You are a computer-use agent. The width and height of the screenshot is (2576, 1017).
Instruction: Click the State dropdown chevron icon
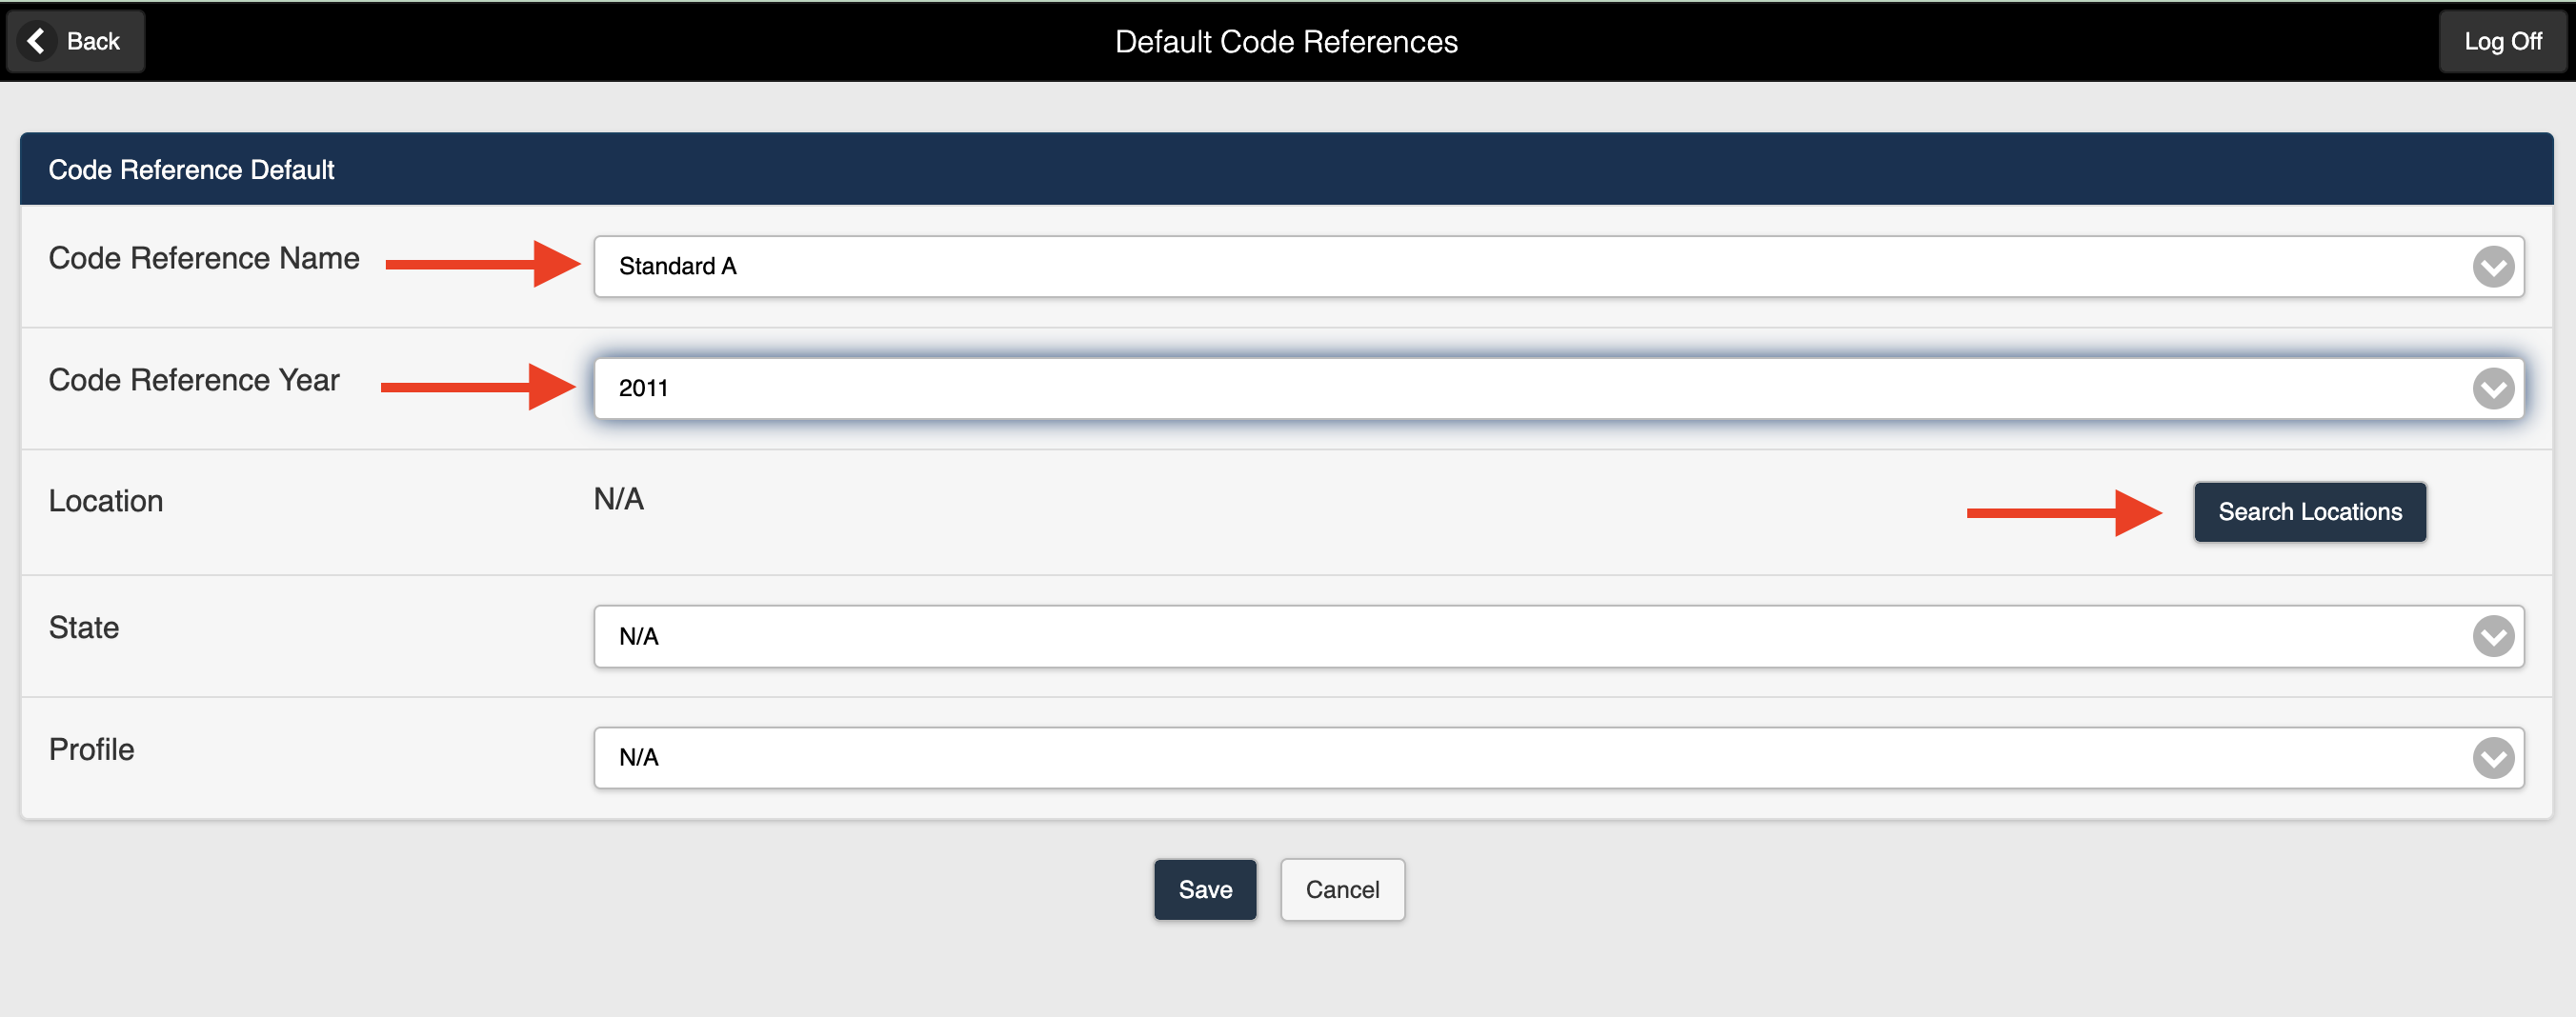coord(2493,636)
